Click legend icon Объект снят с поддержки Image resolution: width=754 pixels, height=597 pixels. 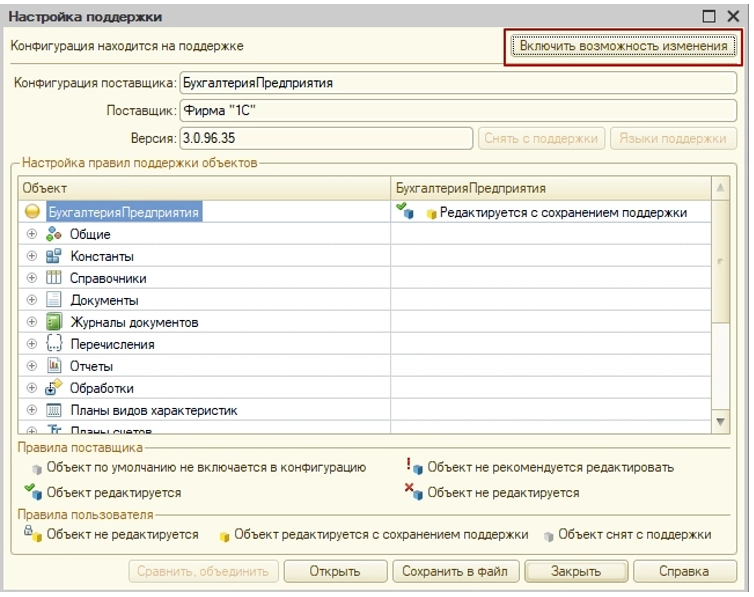coord(549,536)
